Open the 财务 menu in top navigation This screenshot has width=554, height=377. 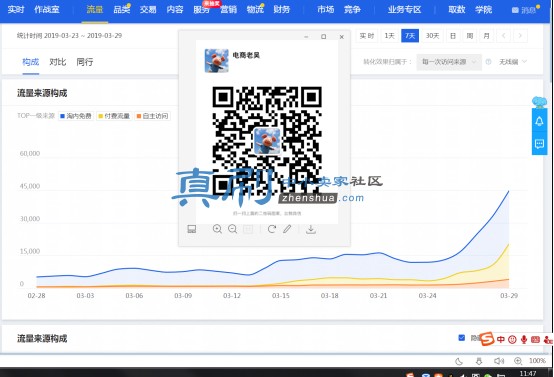click(282, 10)
